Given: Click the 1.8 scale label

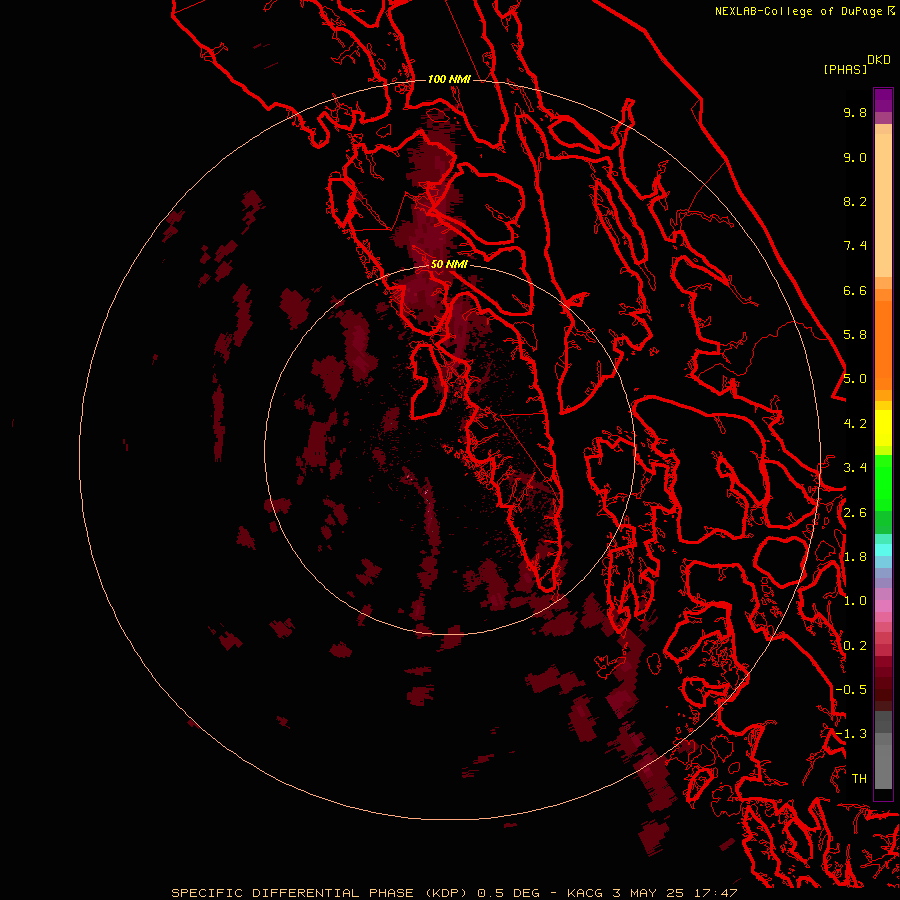Looking at the screenshot, I should 855,557.
